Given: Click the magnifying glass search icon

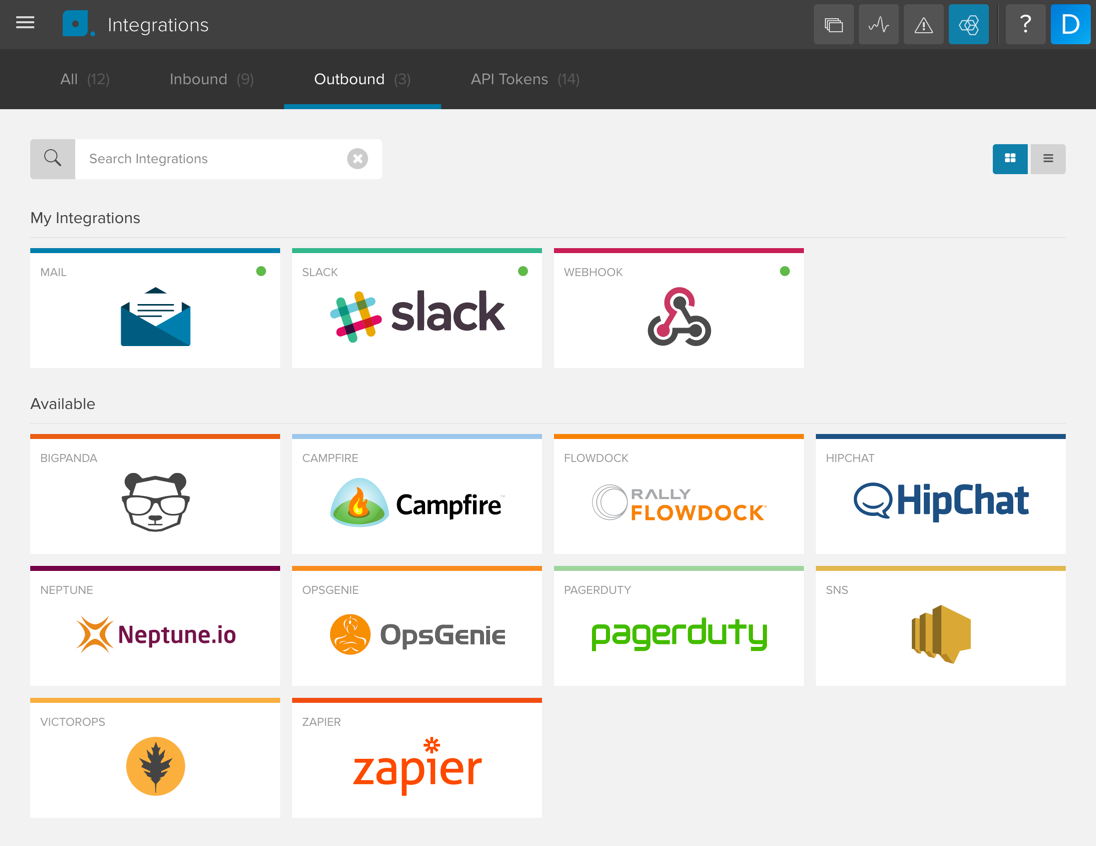Looking at the screenshot, I should [x=53, y=159].
